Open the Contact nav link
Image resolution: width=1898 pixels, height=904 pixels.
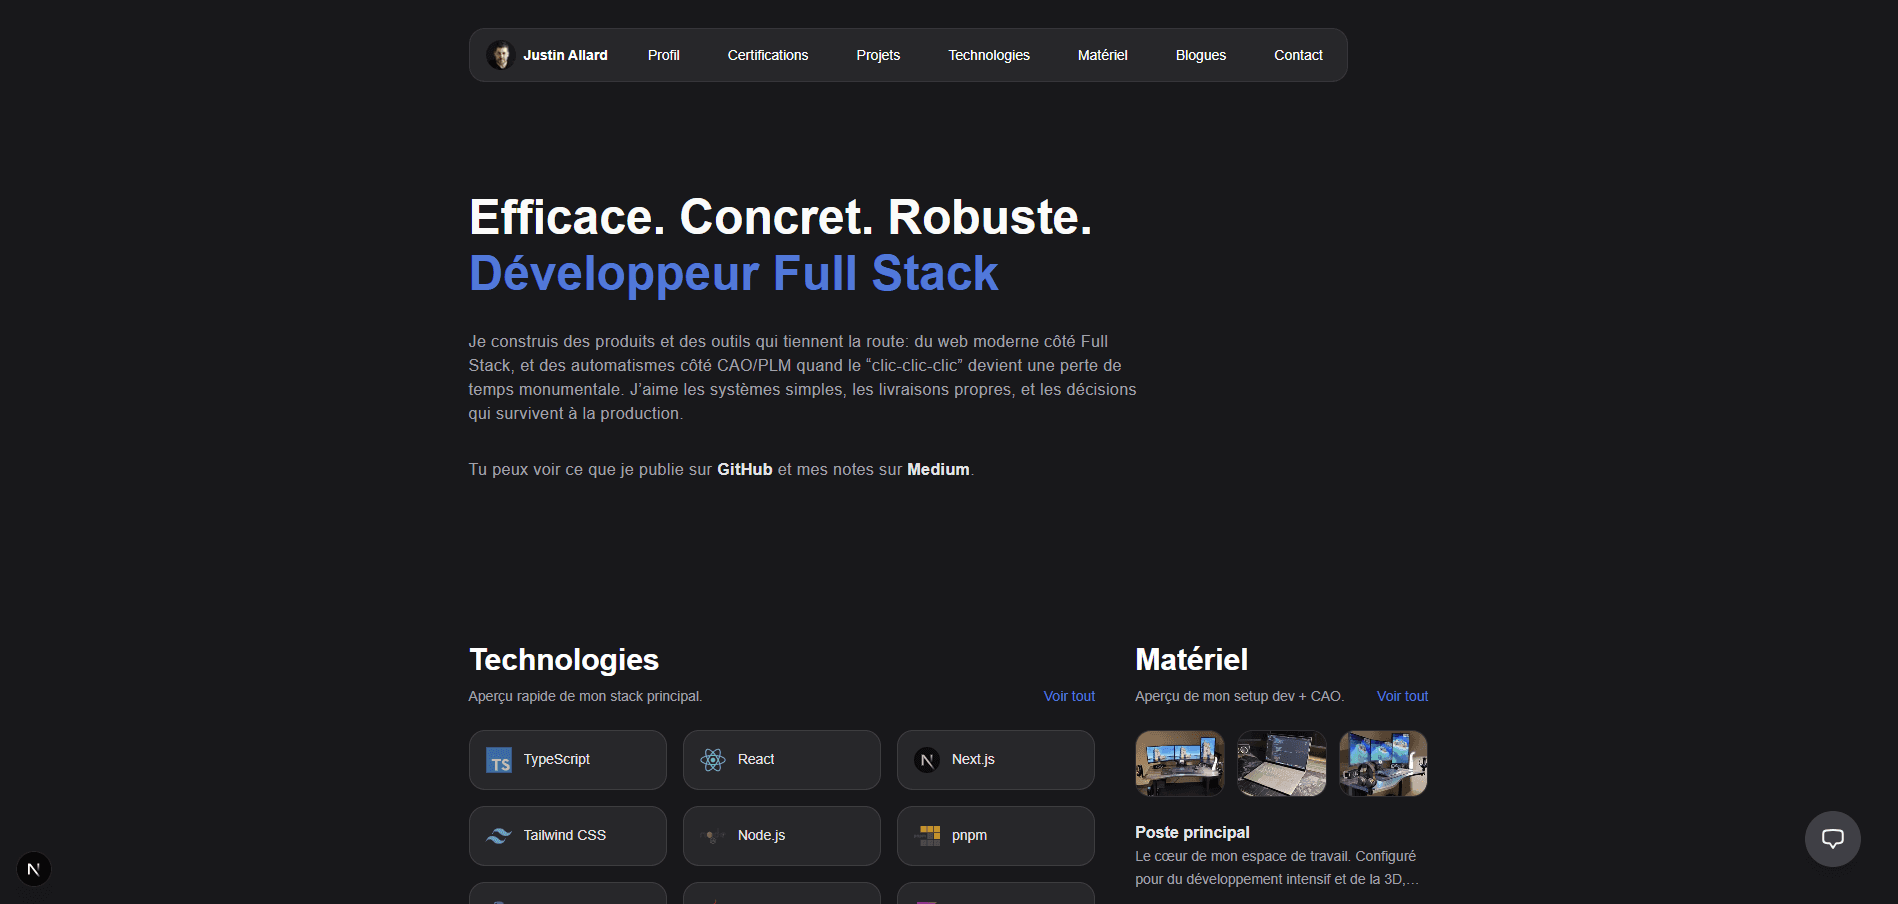coord(1298,55)
